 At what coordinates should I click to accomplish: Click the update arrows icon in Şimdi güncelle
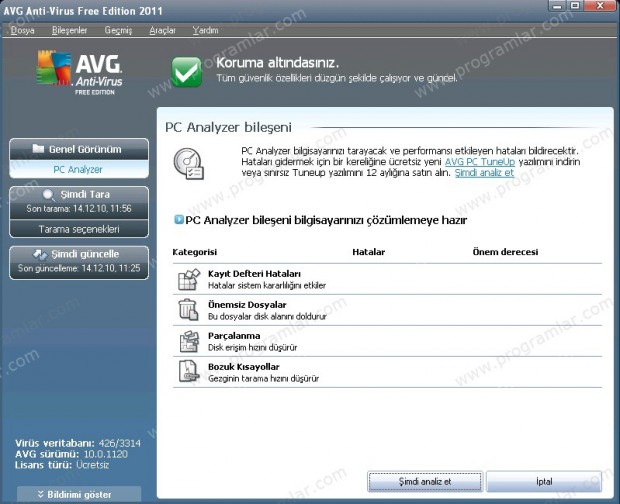pos(40,255)
